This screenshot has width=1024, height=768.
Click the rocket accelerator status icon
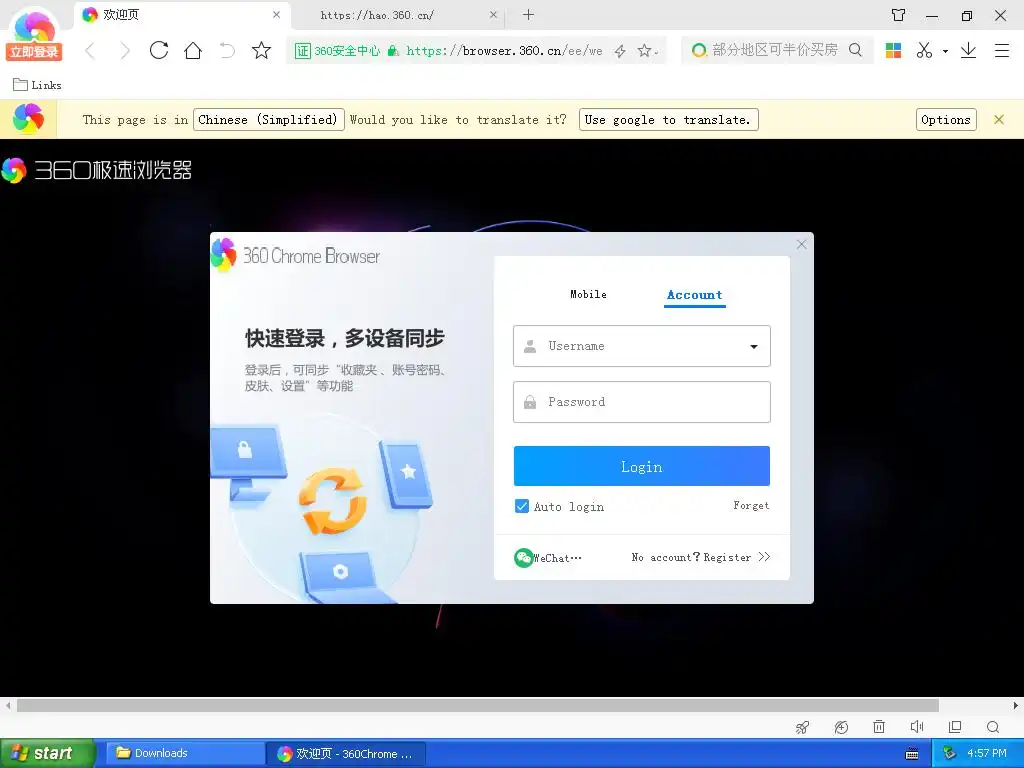(803, 727)
